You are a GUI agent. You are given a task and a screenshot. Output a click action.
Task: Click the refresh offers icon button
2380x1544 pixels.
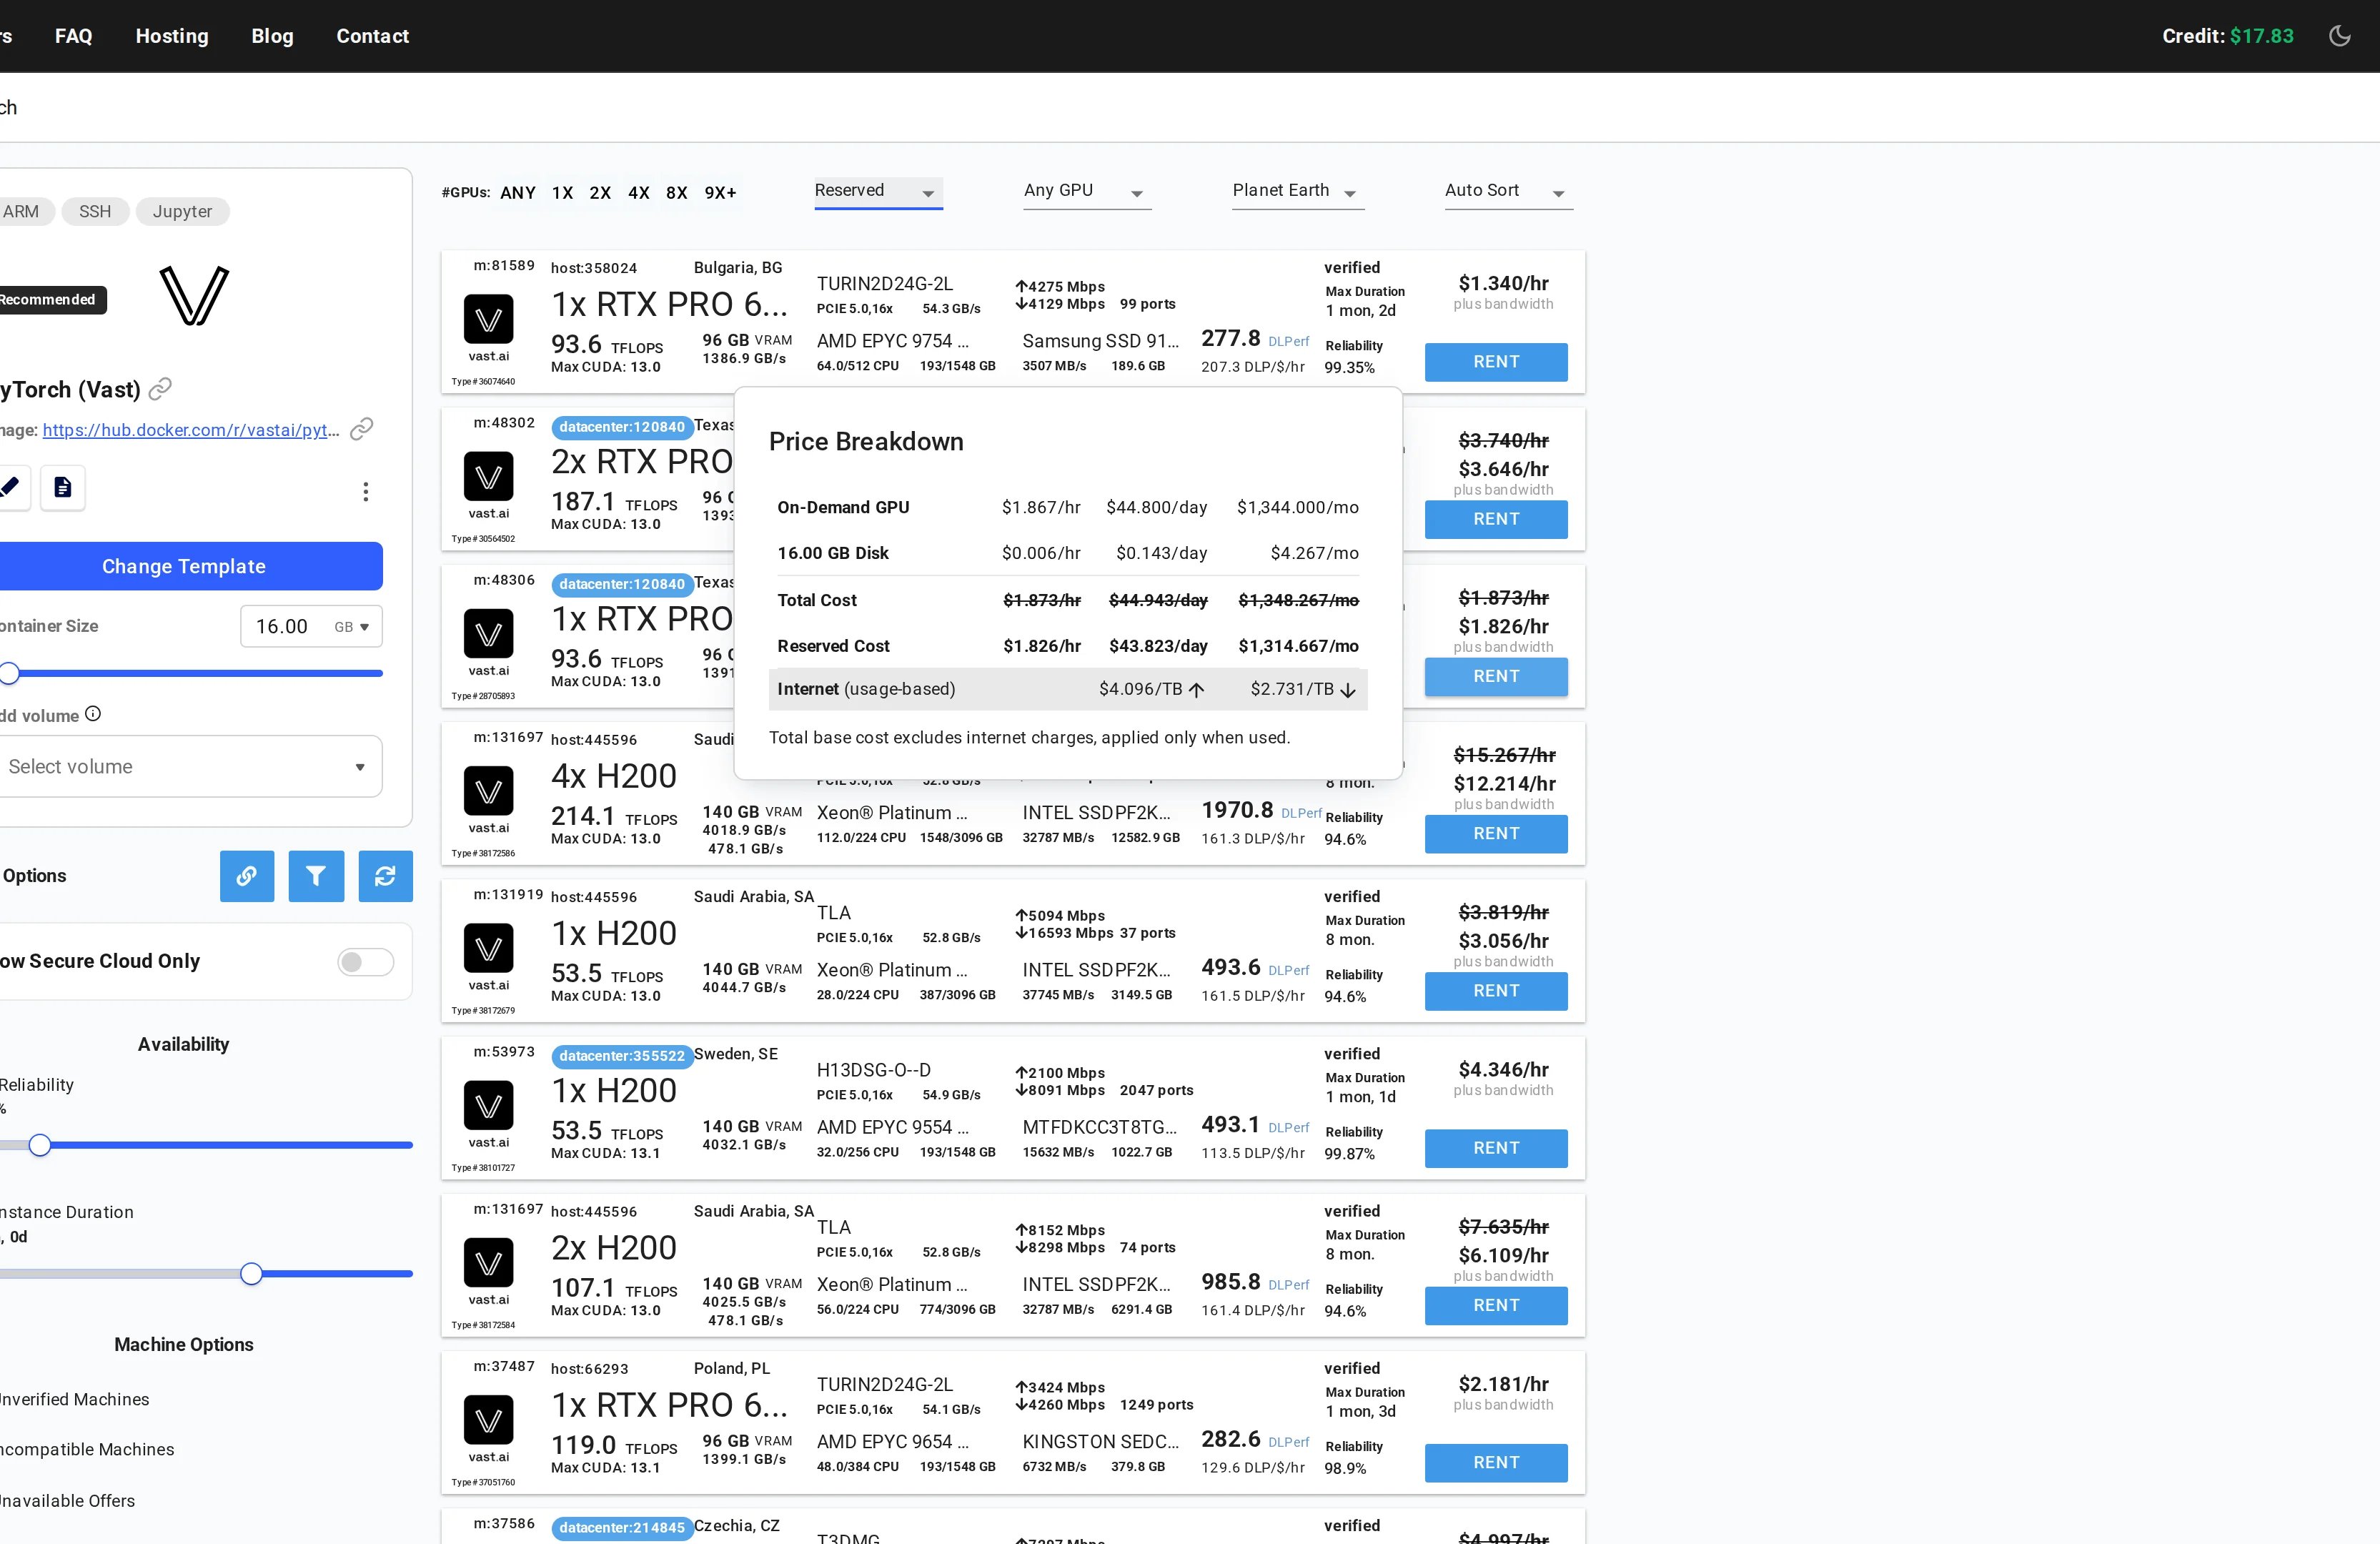385,876
